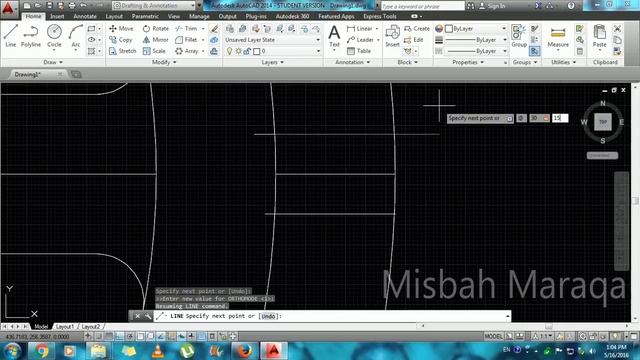This screenshot has width=640, height=360.
Task: Insert a Table annotation
Action: pos(359,51)
